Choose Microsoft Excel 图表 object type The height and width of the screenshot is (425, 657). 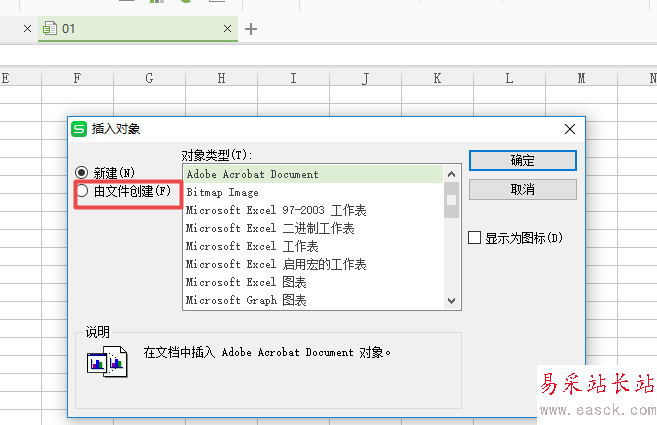pyautogui.click(x=313, y=282)
